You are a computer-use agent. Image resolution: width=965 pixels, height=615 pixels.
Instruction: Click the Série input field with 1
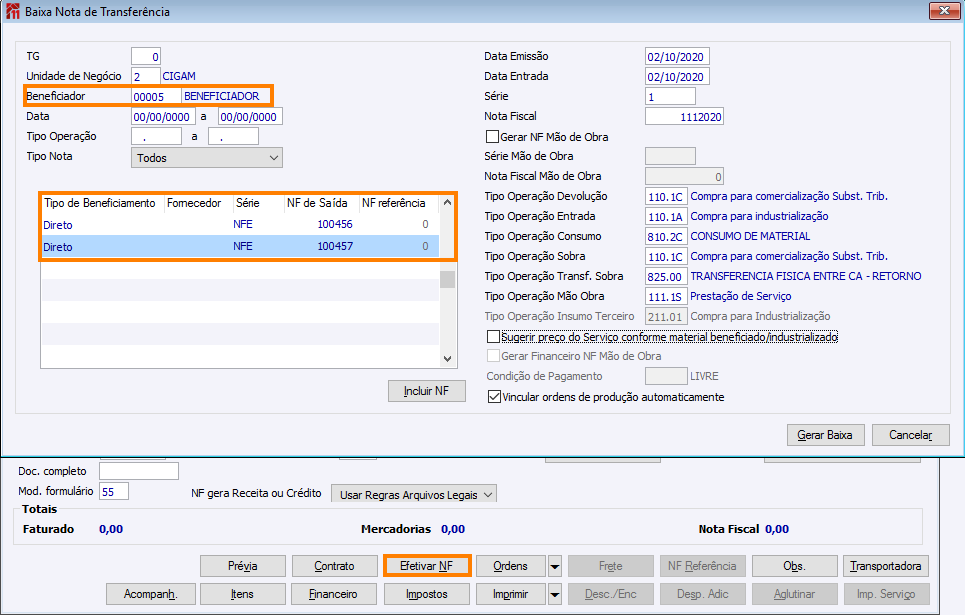point(670,97)
